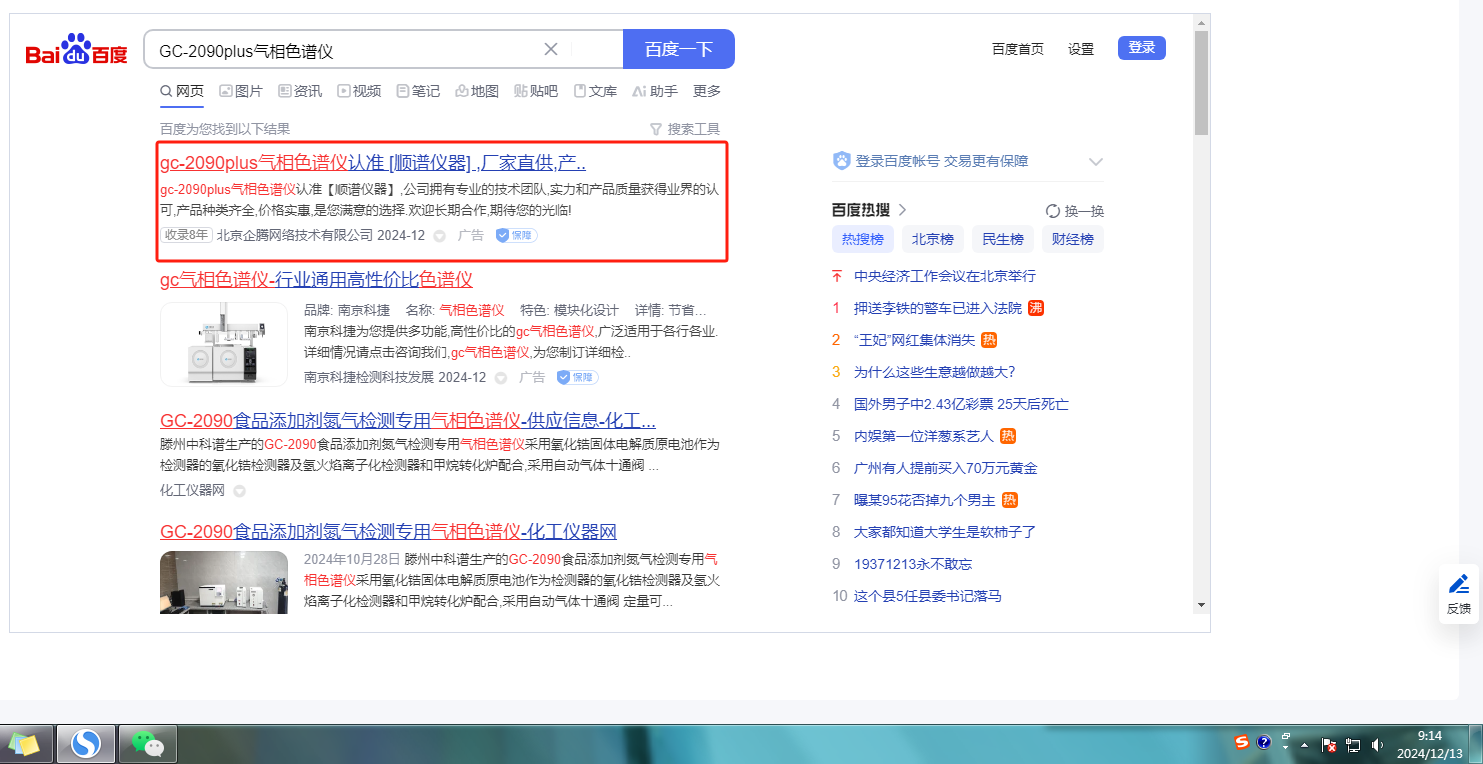Open the dropdown arrow after 北京企腾网络技术有限公司 2024-12
The width and height of the screenshot is (1483, 764).
point(439,236)
